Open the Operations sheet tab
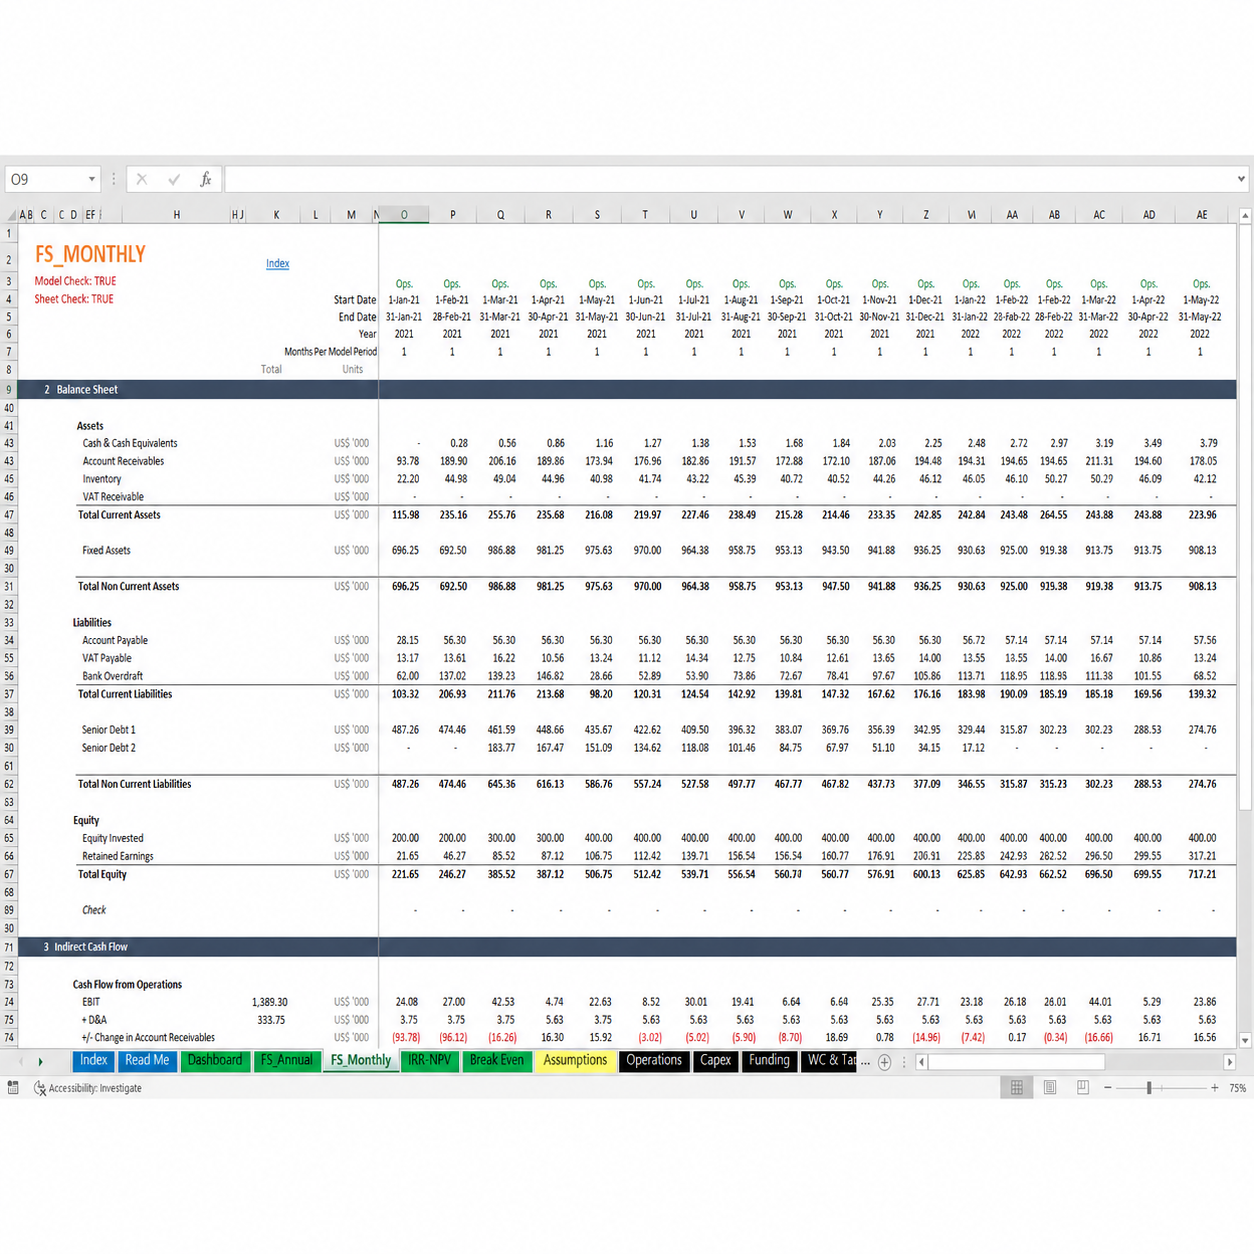Viewport: 1254px width, 1254px height. click(x=654, y=1061)
